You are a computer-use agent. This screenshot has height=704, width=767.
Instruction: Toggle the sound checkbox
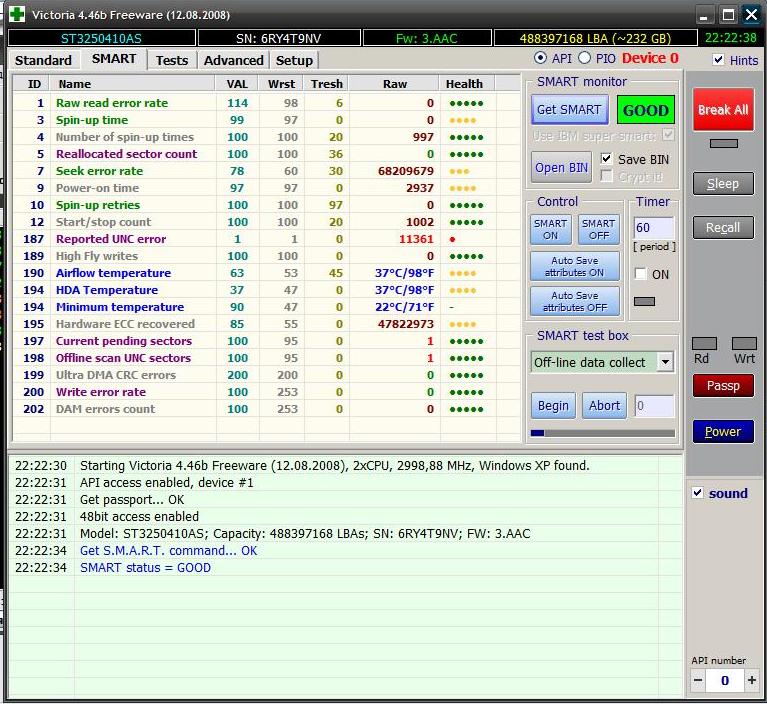698,493
